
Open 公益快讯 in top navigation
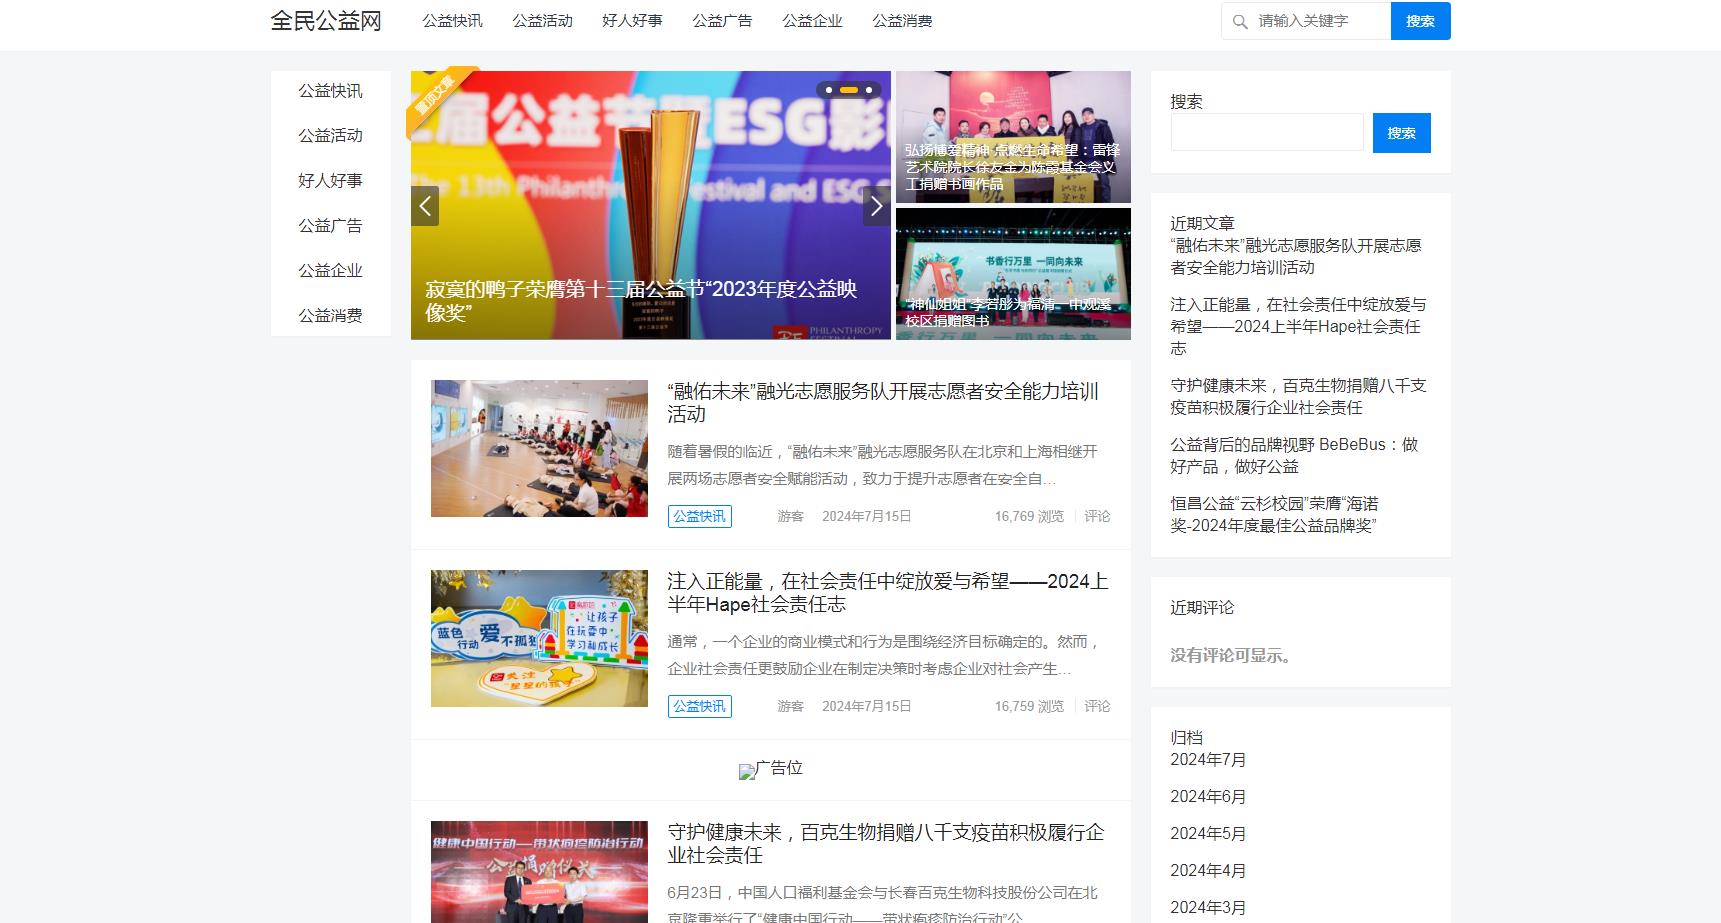(452, 21)
